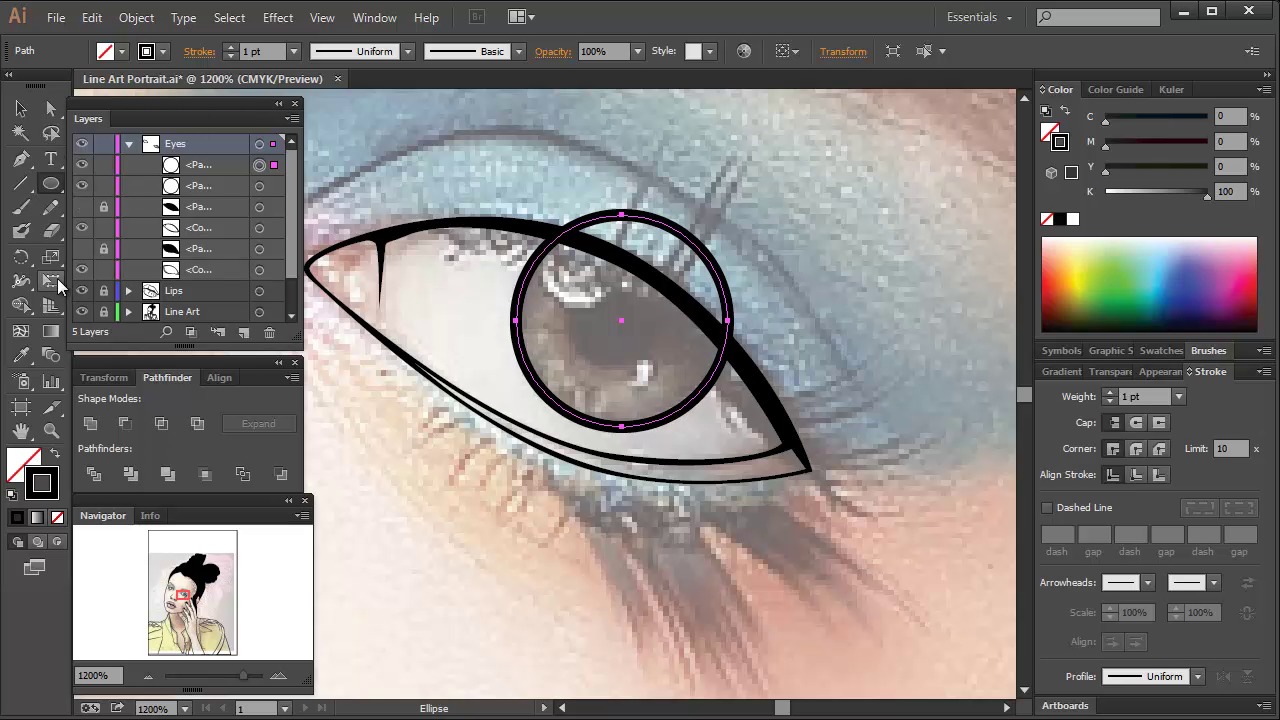
Task: Select the Eyedropper tool
Action: click(x=21, y=355)
